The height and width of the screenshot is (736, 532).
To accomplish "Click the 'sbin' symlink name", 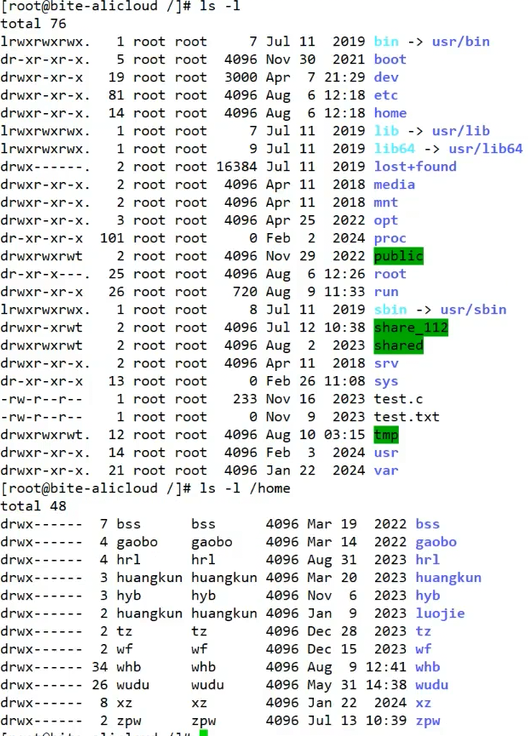I will [x=390, y=310].
